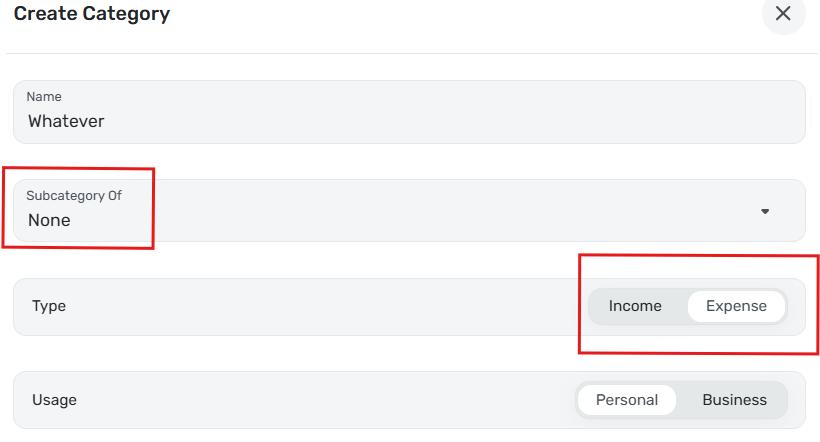Click the Type row label

click(49, 306)
